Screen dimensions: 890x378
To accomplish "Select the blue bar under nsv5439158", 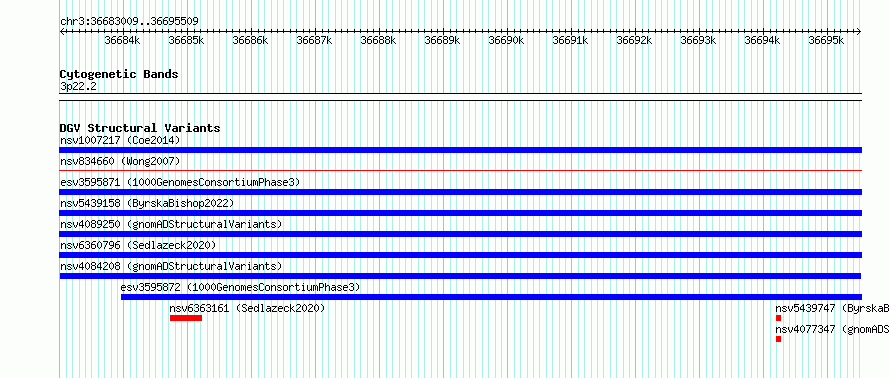I will coord(461,213).
